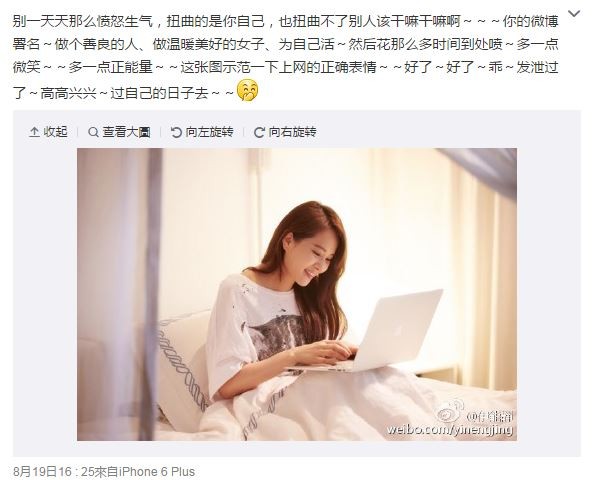The width and height of the screenshot is (593, 480).
Task: Choose 向左旋转 to rotate left
Action: tap(209, 132)
